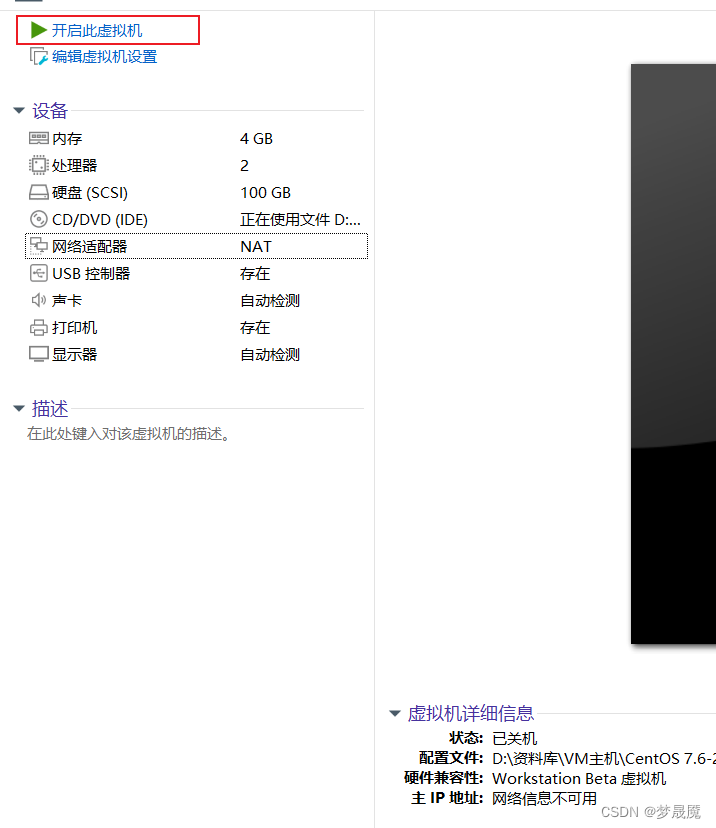Click the edit VM settings wrench icon
This screenshot has width=716, height=828.
(39, 57)
